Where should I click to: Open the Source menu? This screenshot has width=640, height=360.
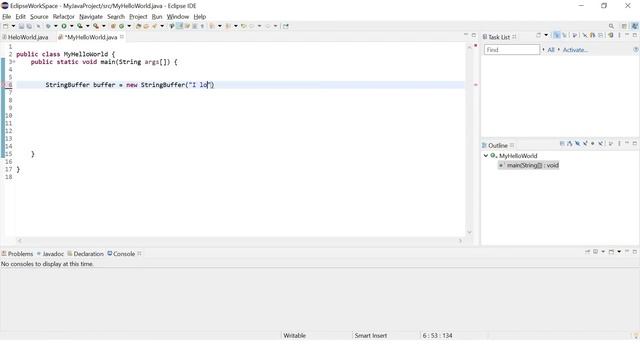(39, 17)
